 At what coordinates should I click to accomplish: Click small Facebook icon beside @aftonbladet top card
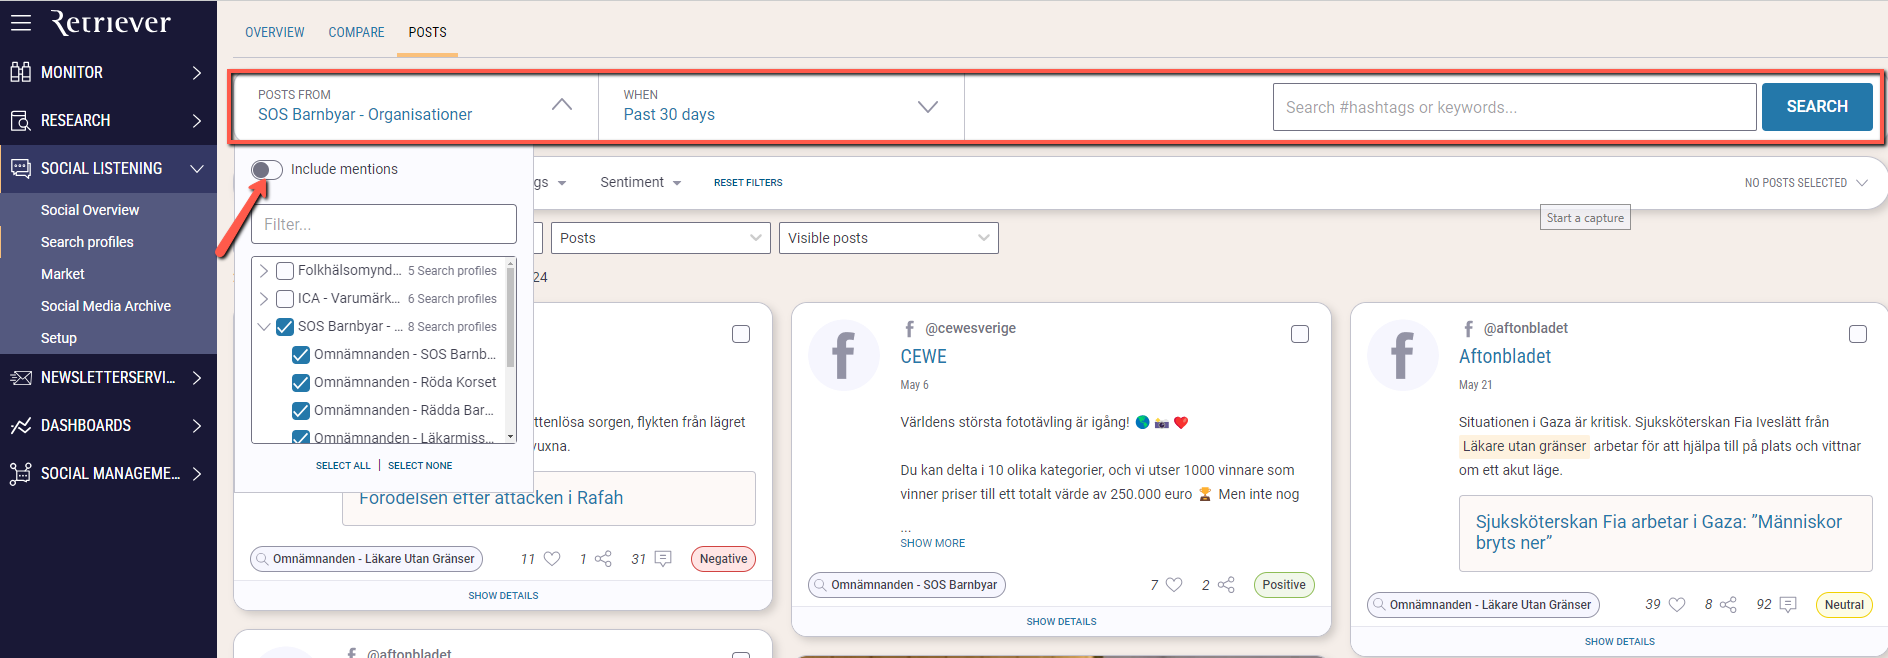click(1468, 328)
